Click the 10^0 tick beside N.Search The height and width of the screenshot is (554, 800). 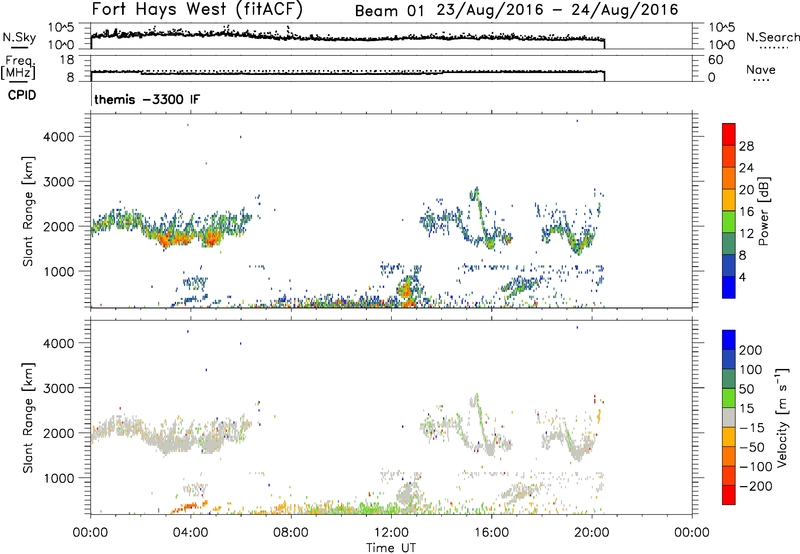pos(722,45)
